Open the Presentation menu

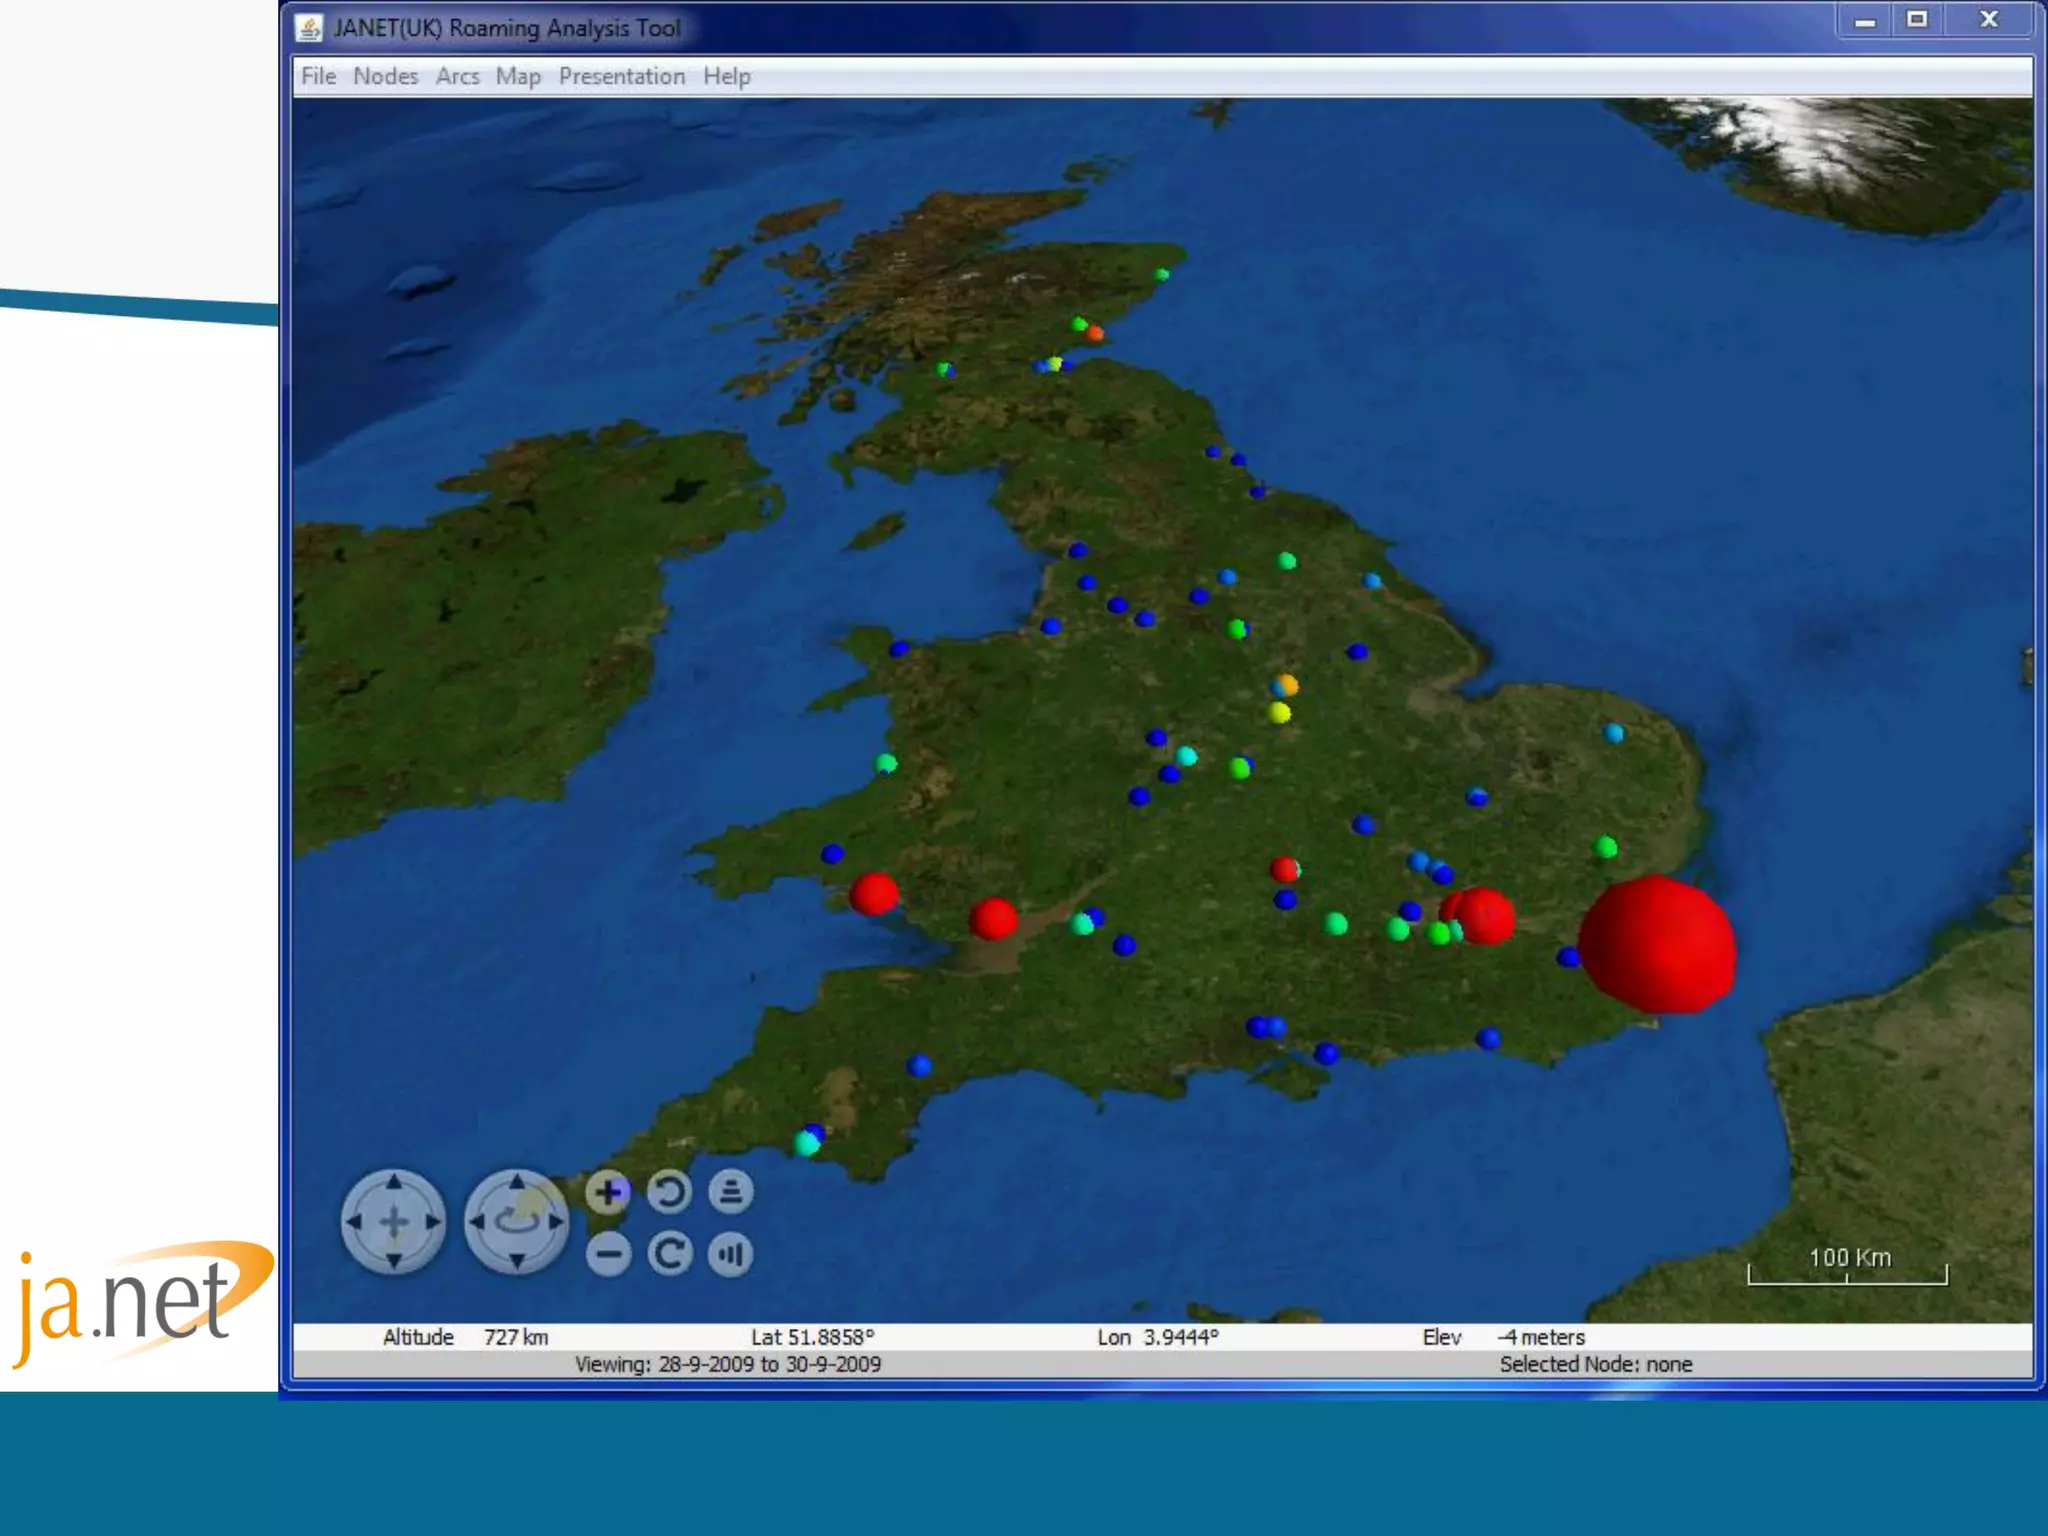pyautogui.click(x=621, y=76)
